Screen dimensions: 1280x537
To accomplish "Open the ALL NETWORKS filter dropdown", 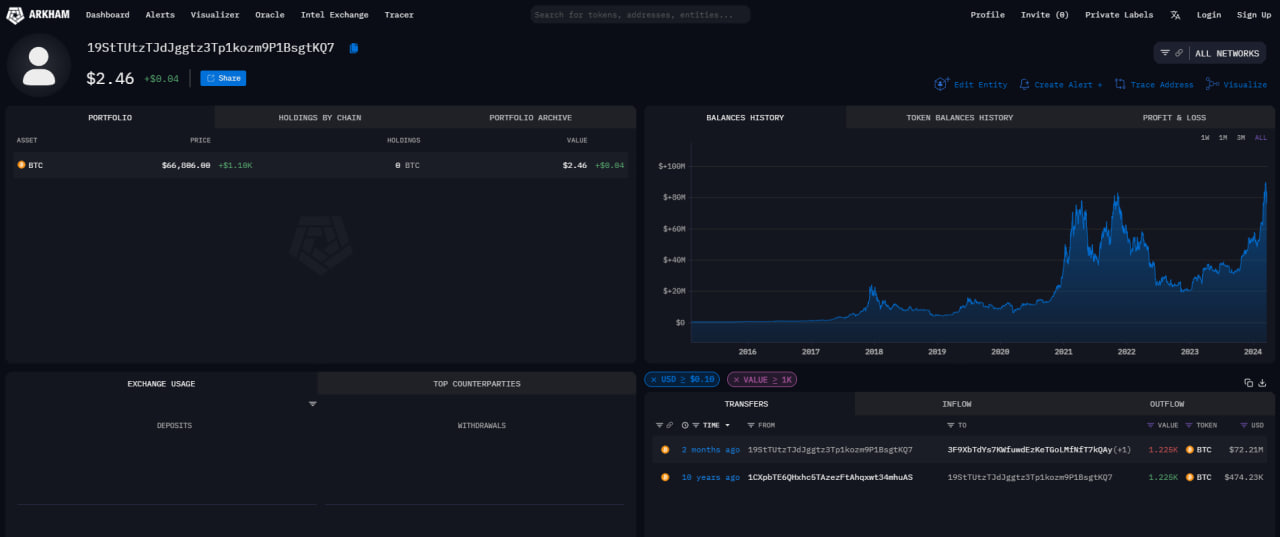I will [1210, 53].
